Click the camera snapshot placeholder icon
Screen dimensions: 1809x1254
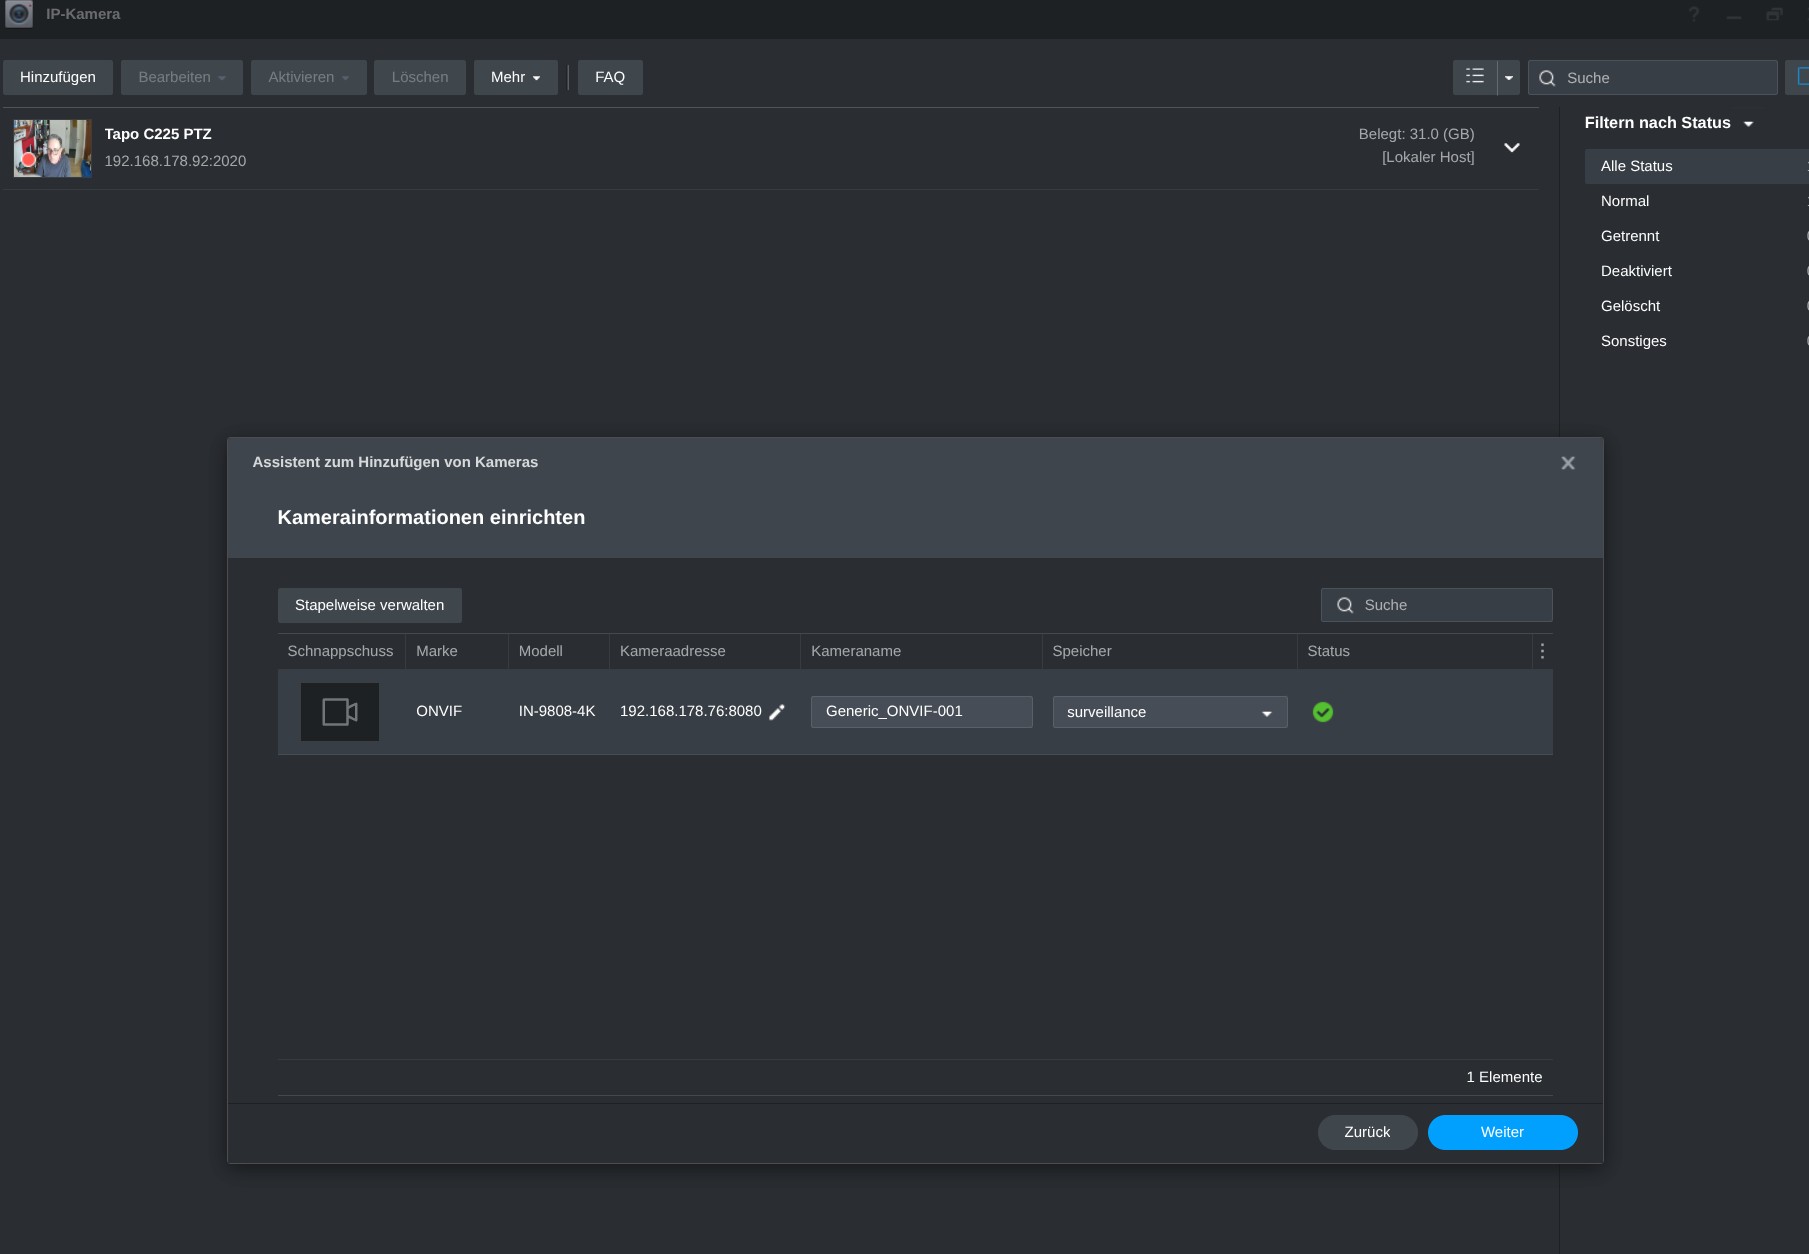(x=340, y=712)
